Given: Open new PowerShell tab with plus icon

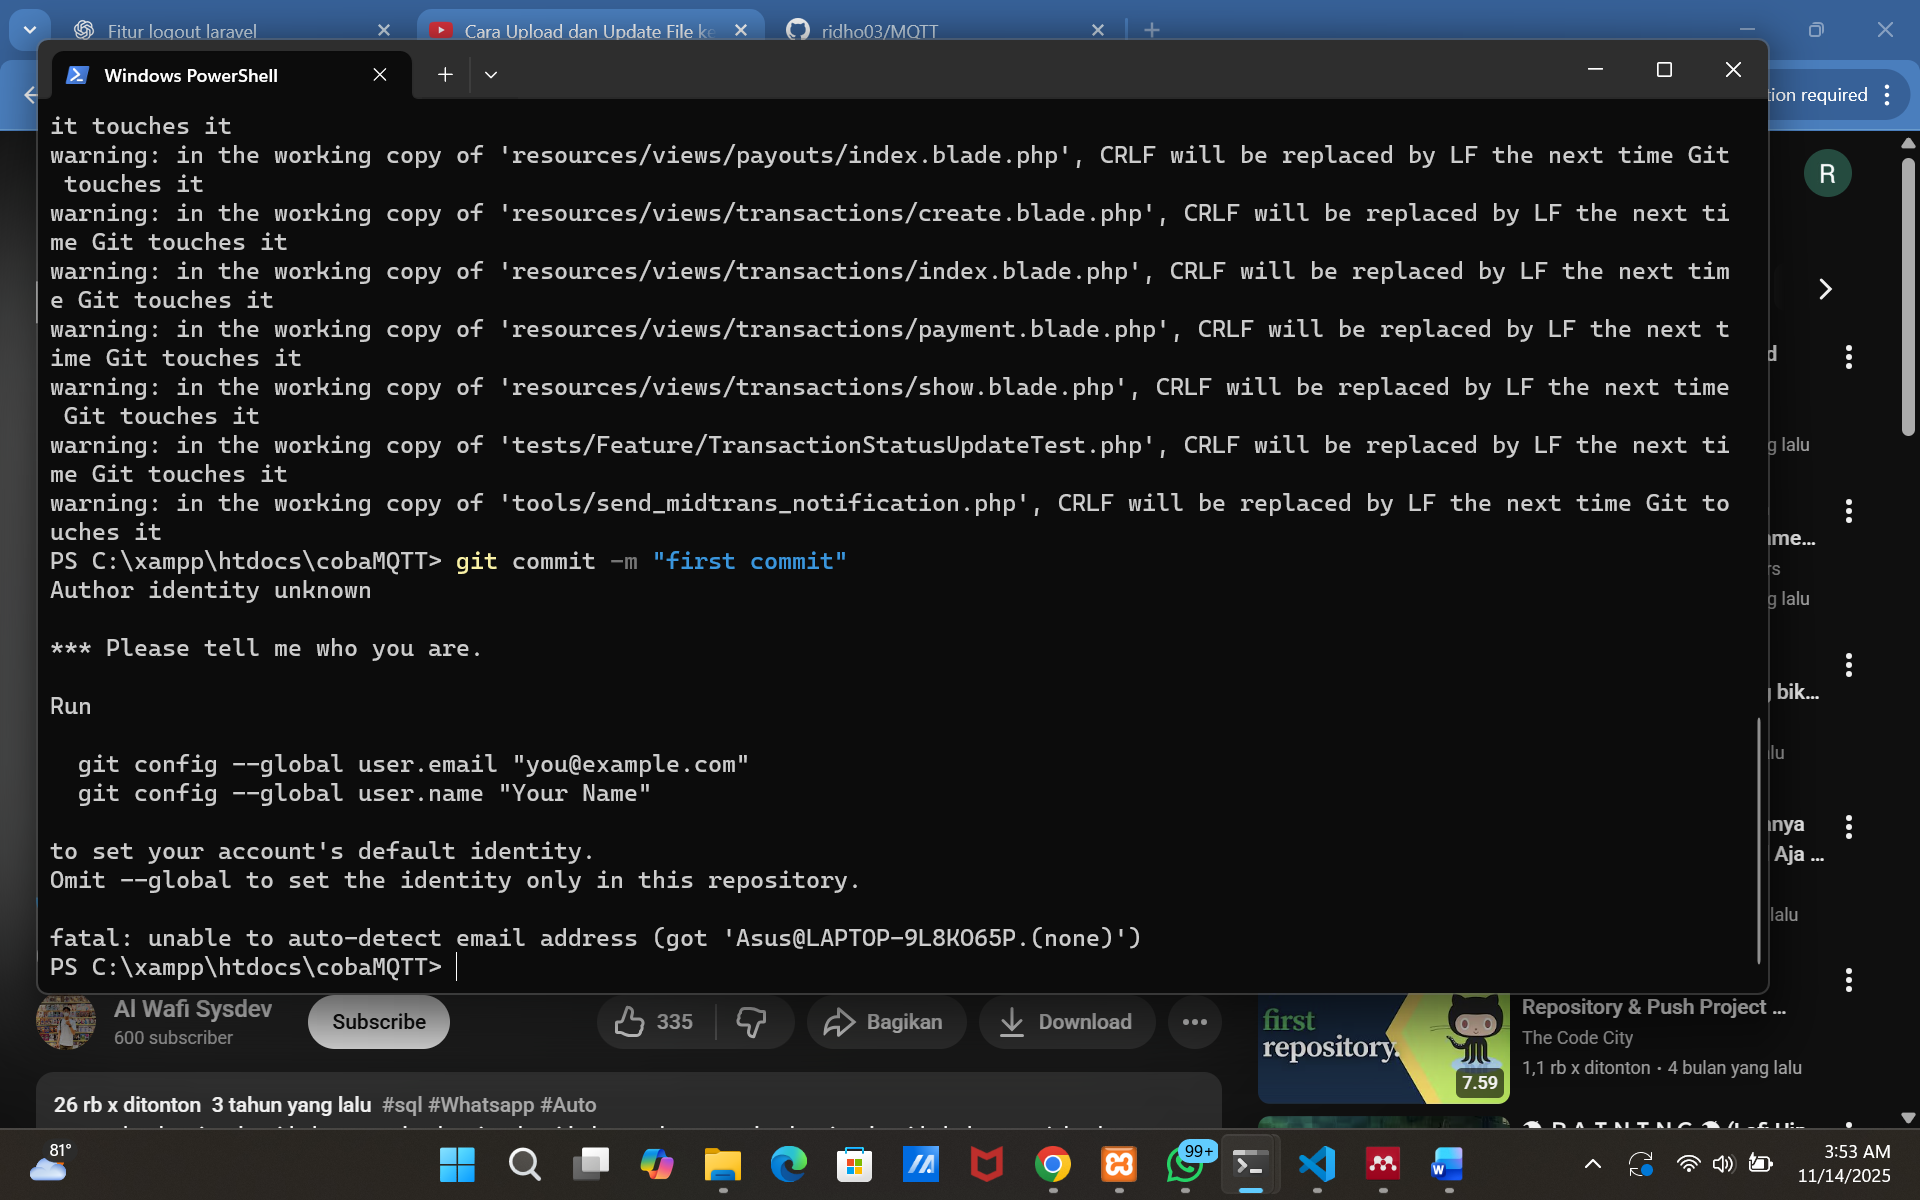Looking at the screenshot, I should point(445,75).
